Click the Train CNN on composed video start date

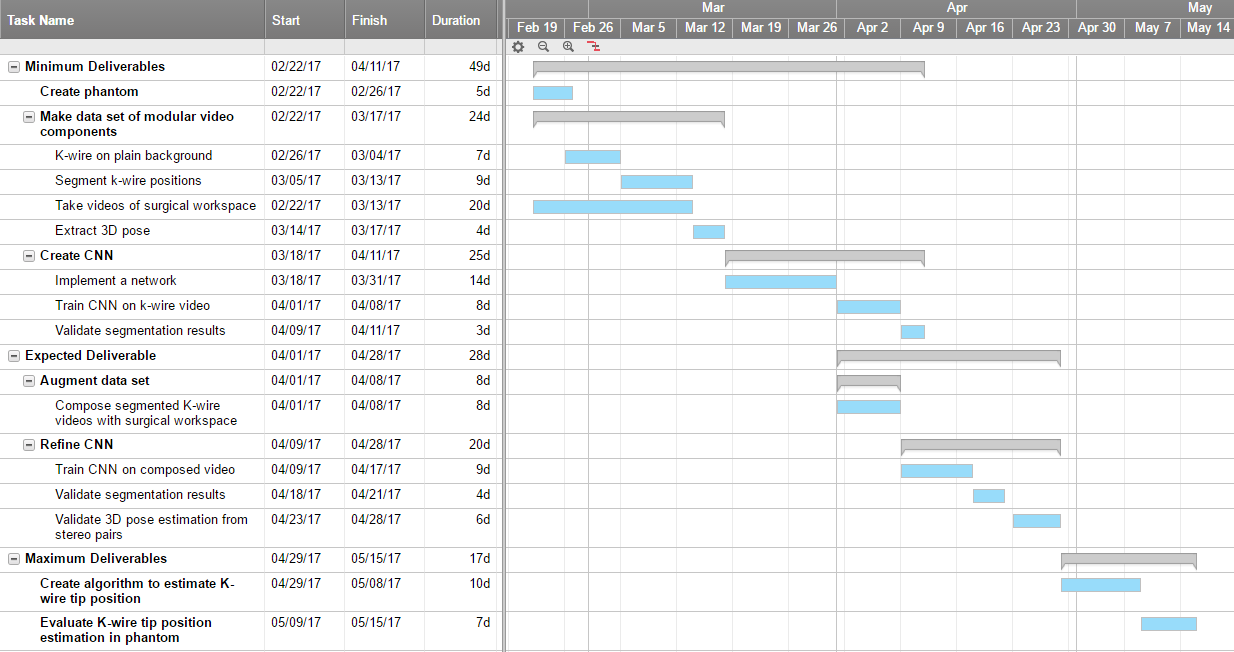(x=296, y=470)
